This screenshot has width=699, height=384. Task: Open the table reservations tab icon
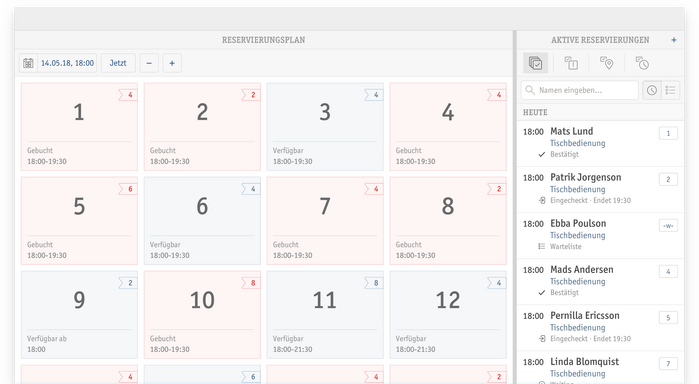[x=571, y=63]
